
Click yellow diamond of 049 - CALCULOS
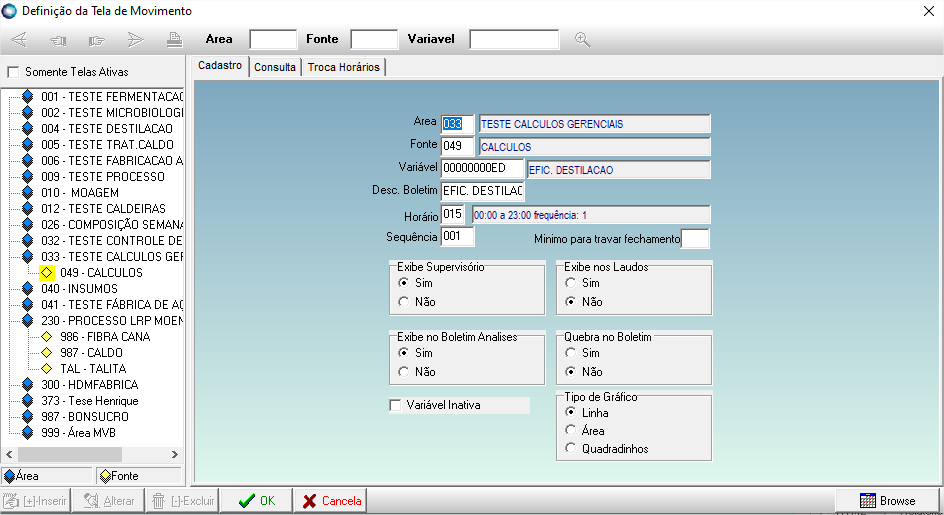[x=47, y=273]
